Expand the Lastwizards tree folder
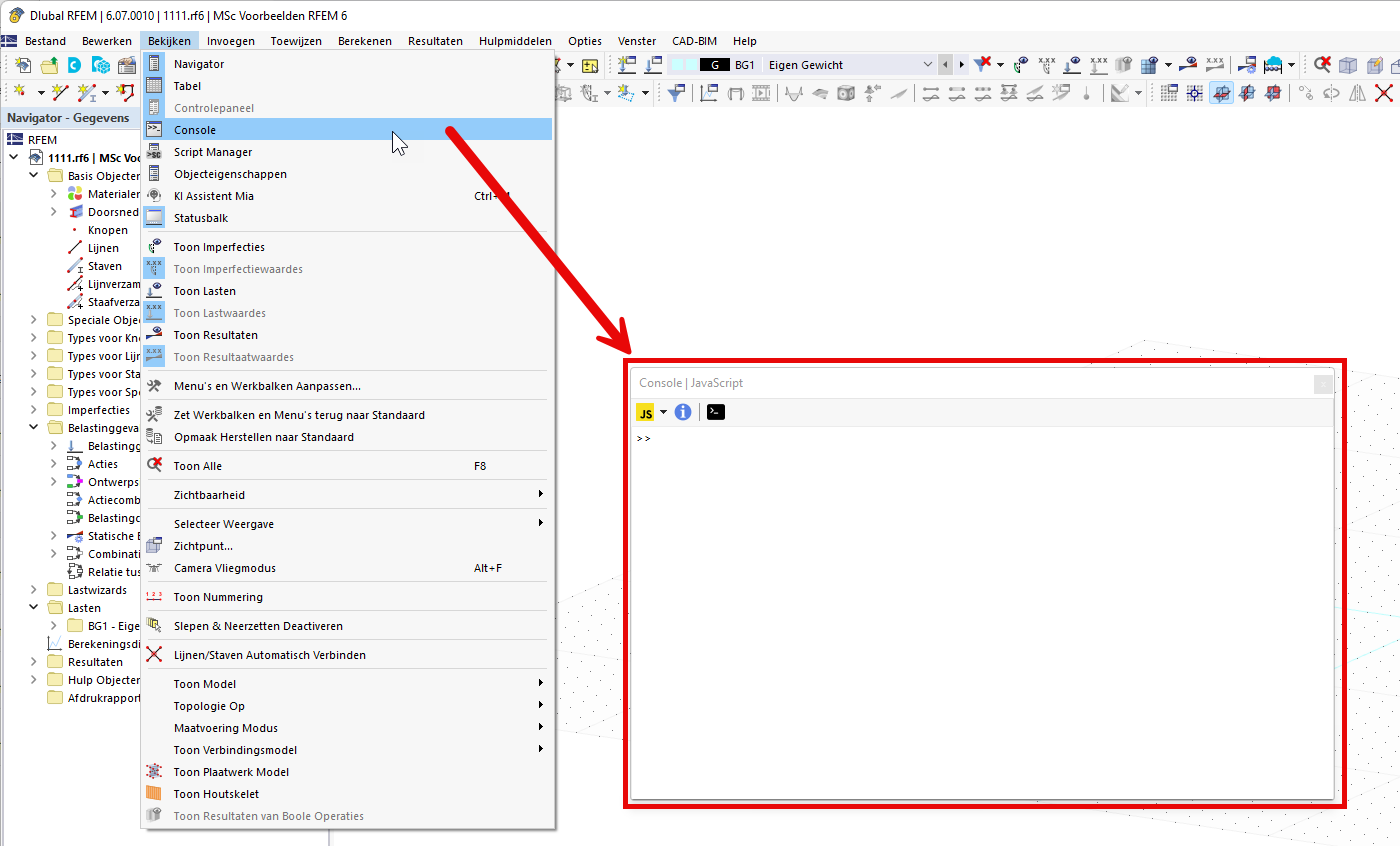Screen dimensions: 1400x846 33,590
